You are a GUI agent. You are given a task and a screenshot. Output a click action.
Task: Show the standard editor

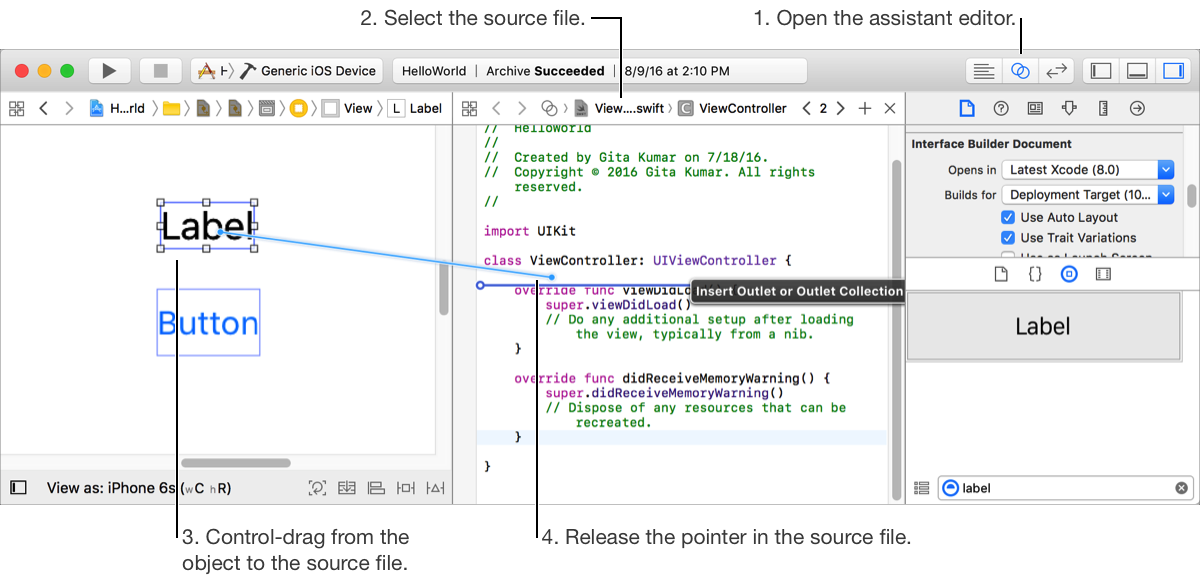pos(984,71)
